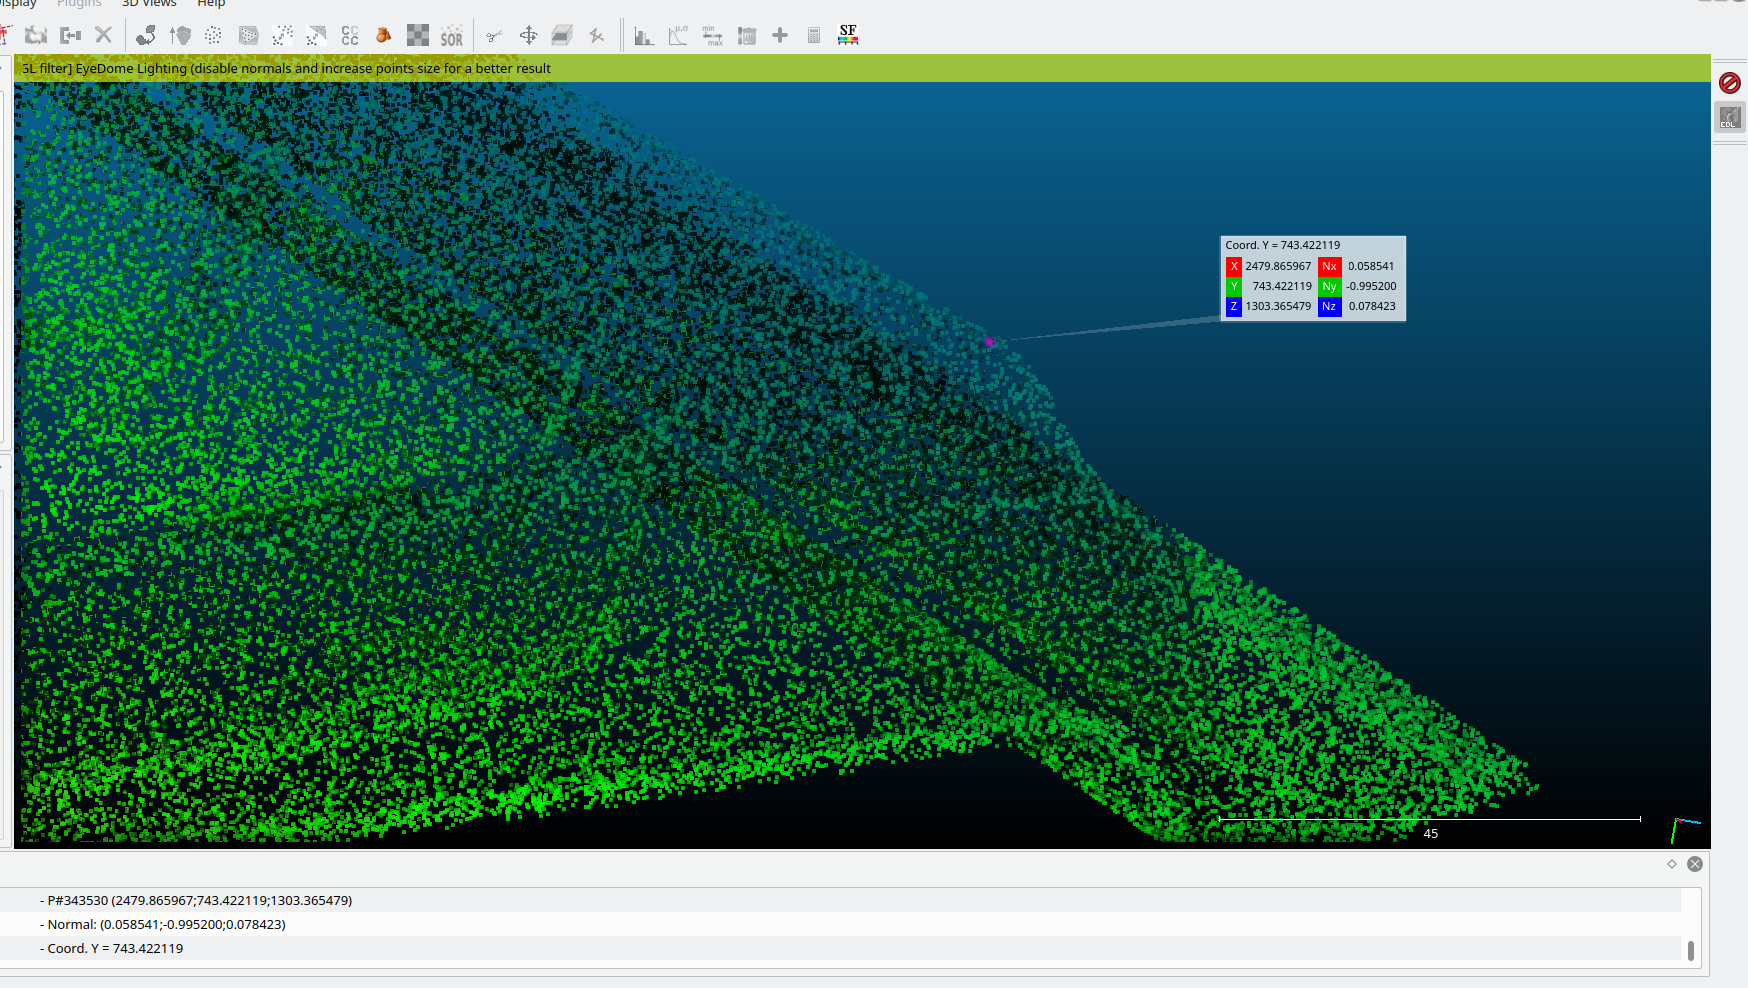Click the add plus icon in toolbar

click(780, 36)
